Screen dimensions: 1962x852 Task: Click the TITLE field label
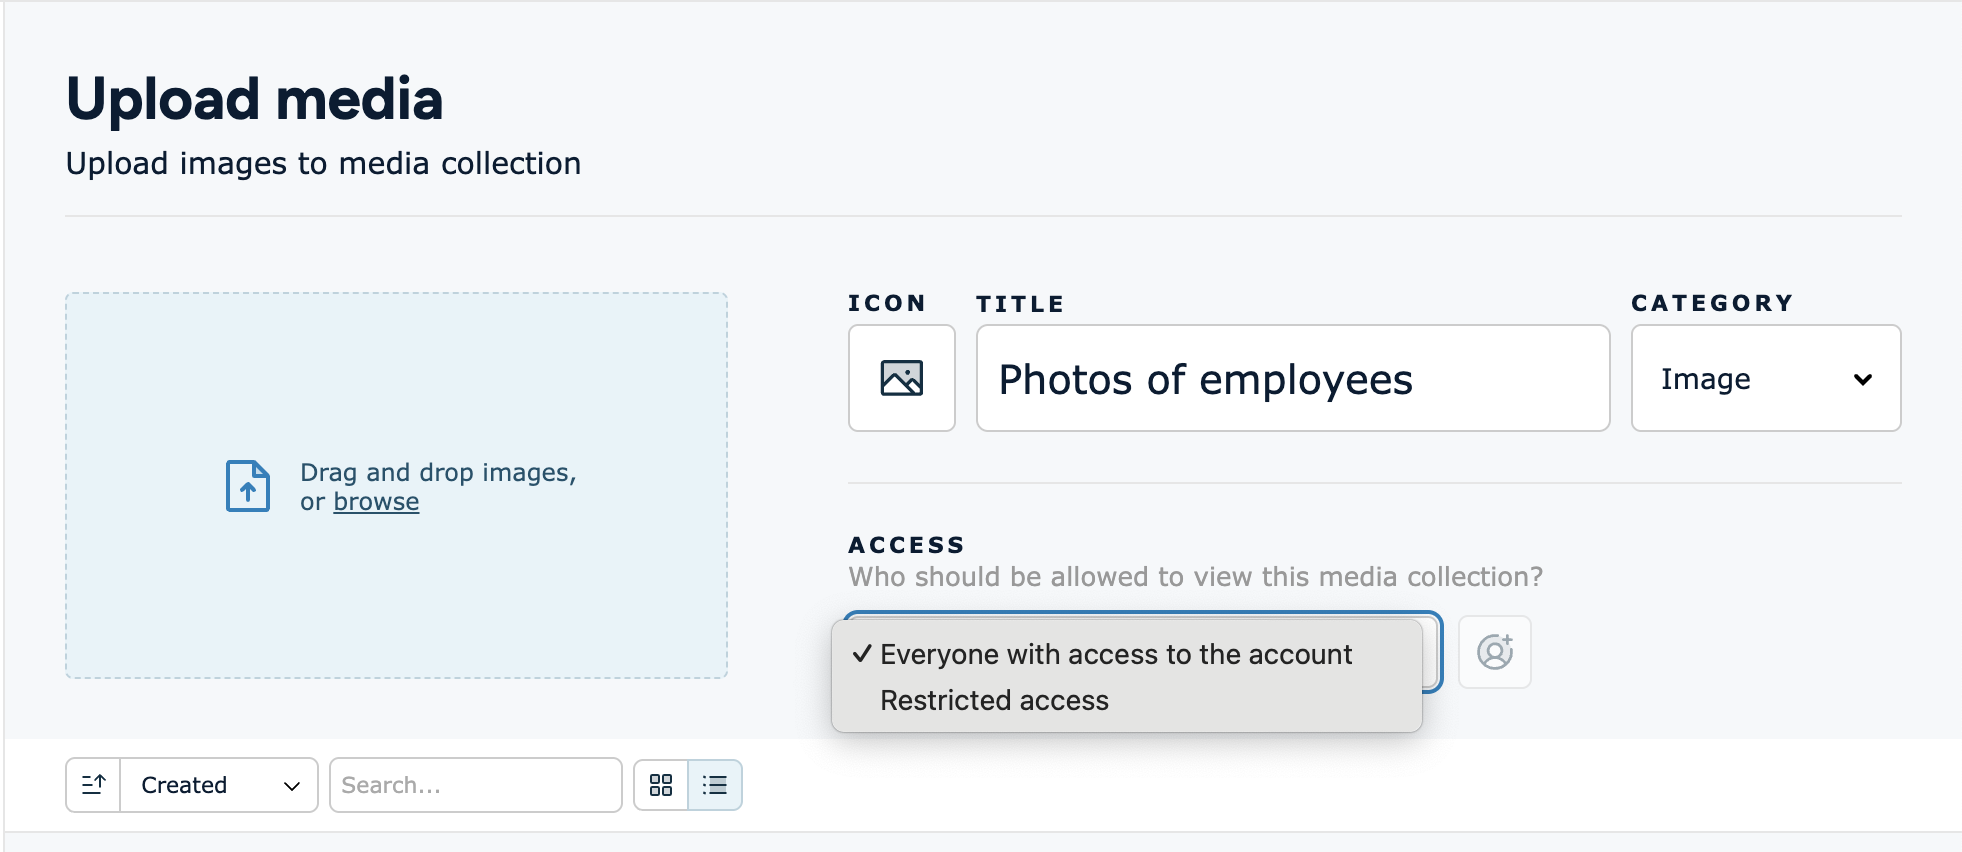tap(1020, 304)
